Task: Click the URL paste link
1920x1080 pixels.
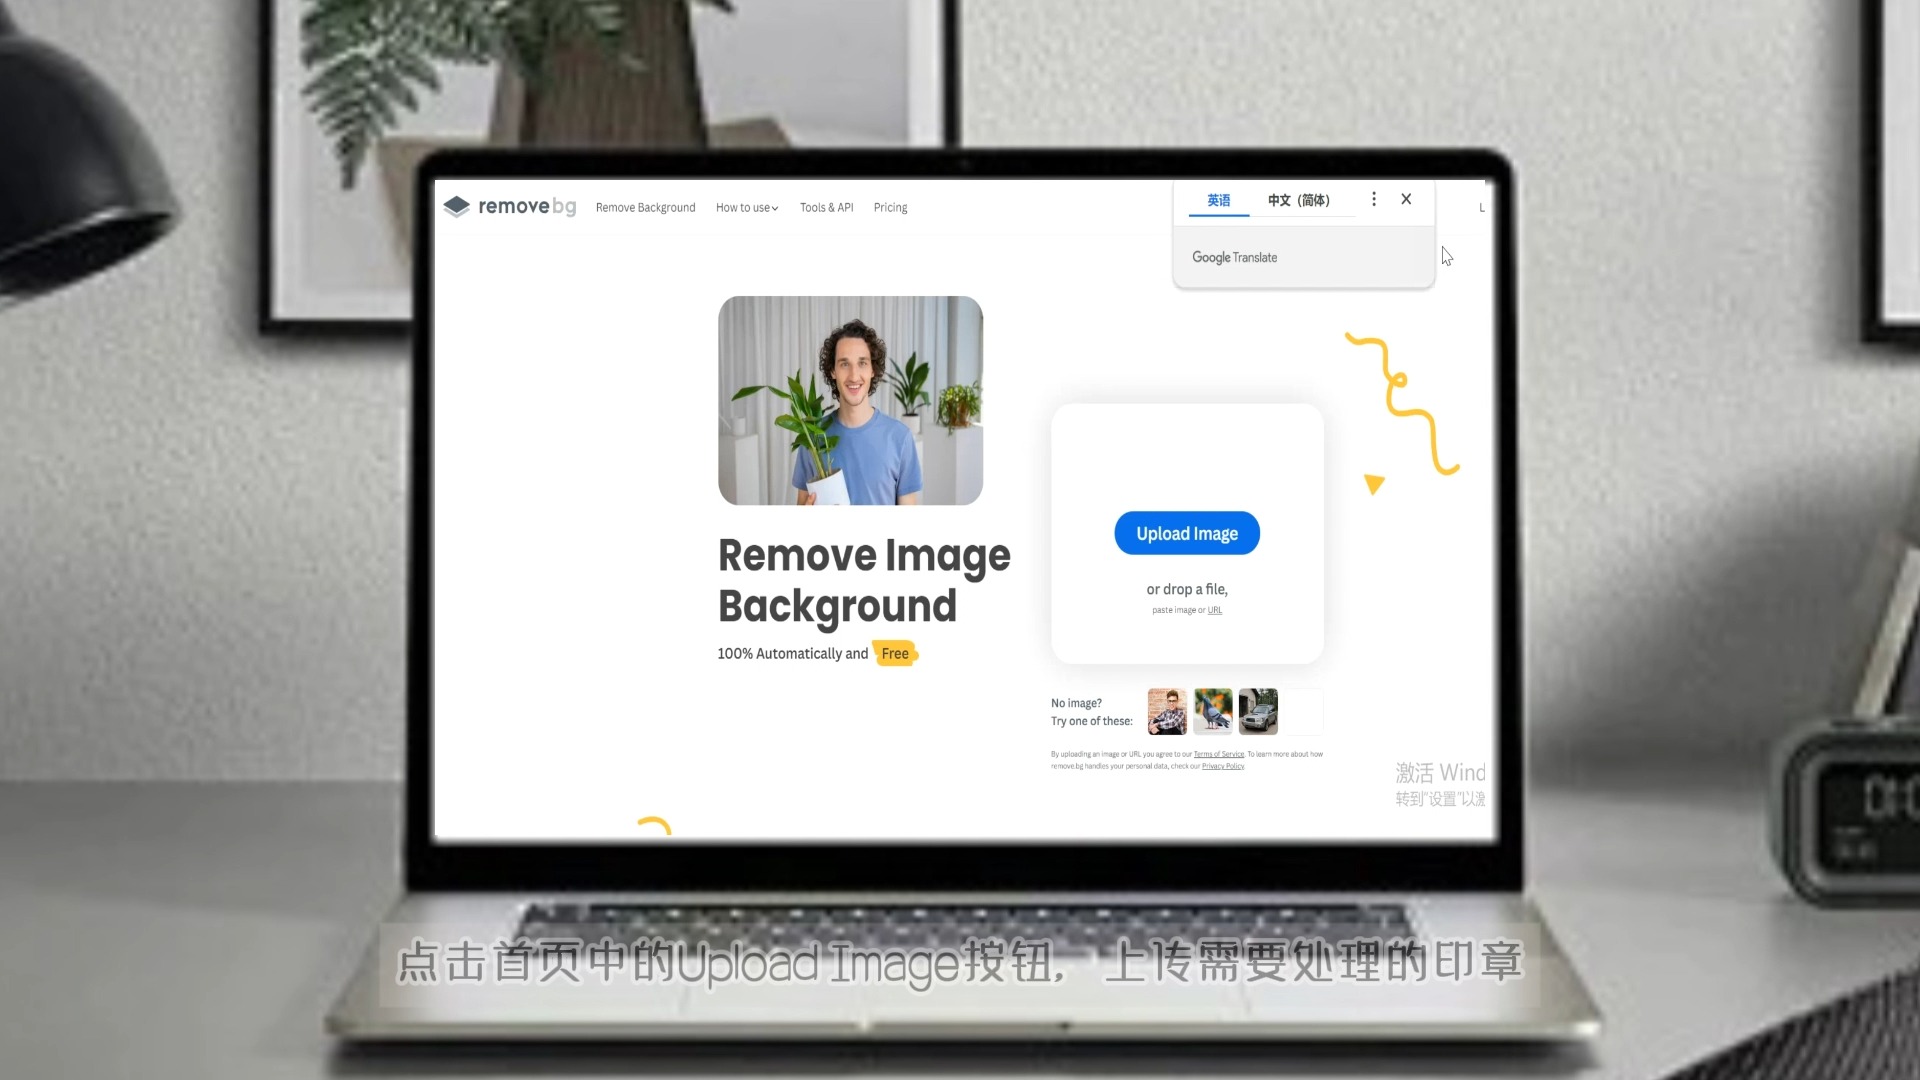Action: (x=1213, y=609)
